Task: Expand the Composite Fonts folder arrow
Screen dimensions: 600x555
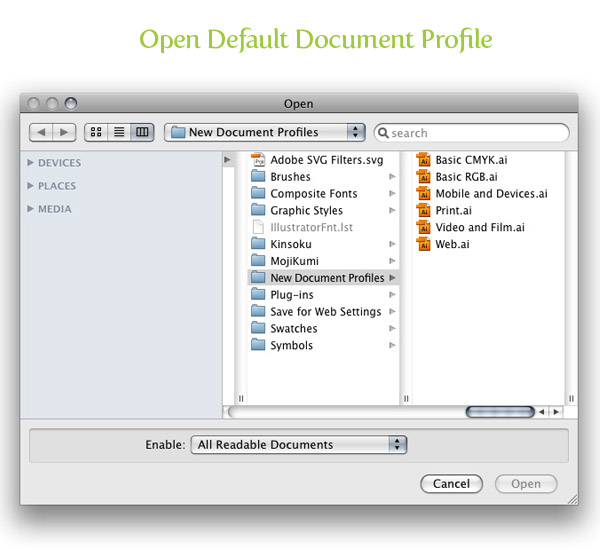Action: 392,193
